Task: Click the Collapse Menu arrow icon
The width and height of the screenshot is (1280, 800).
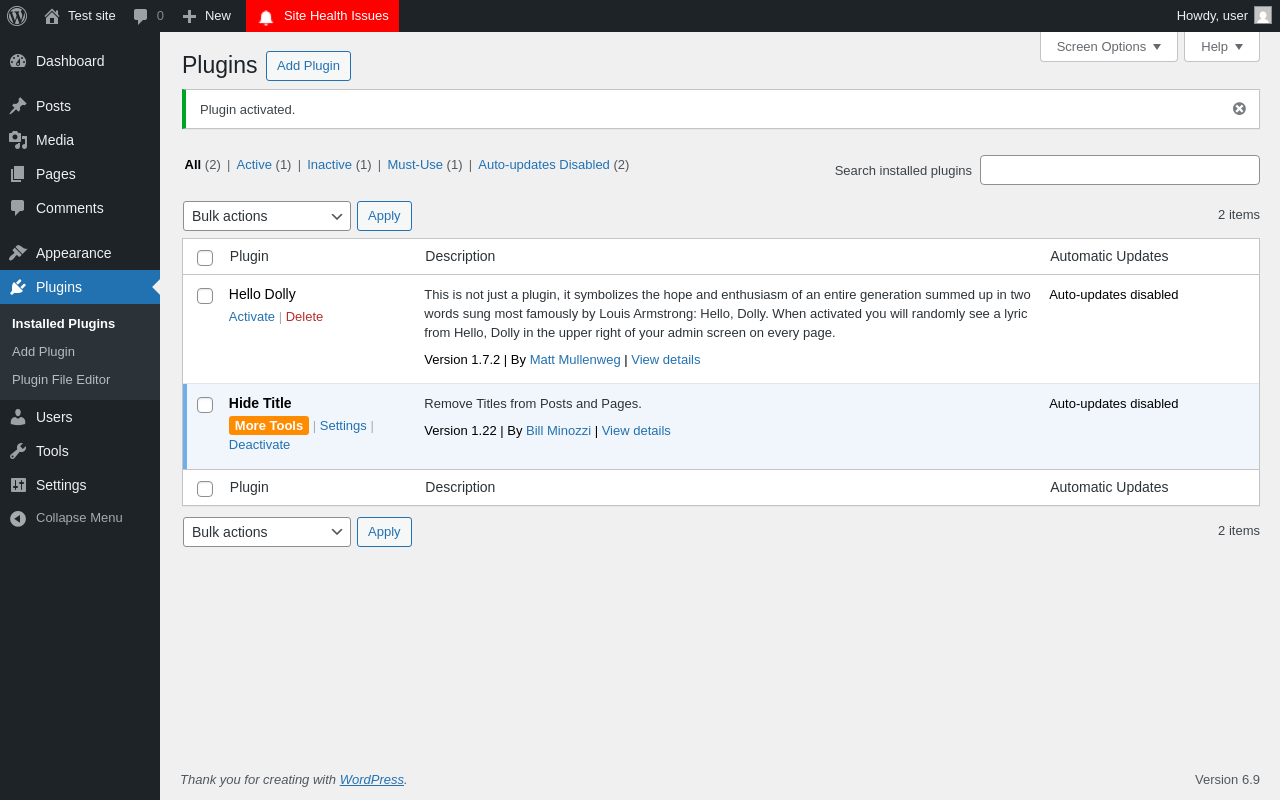Action: pos(18,518)
